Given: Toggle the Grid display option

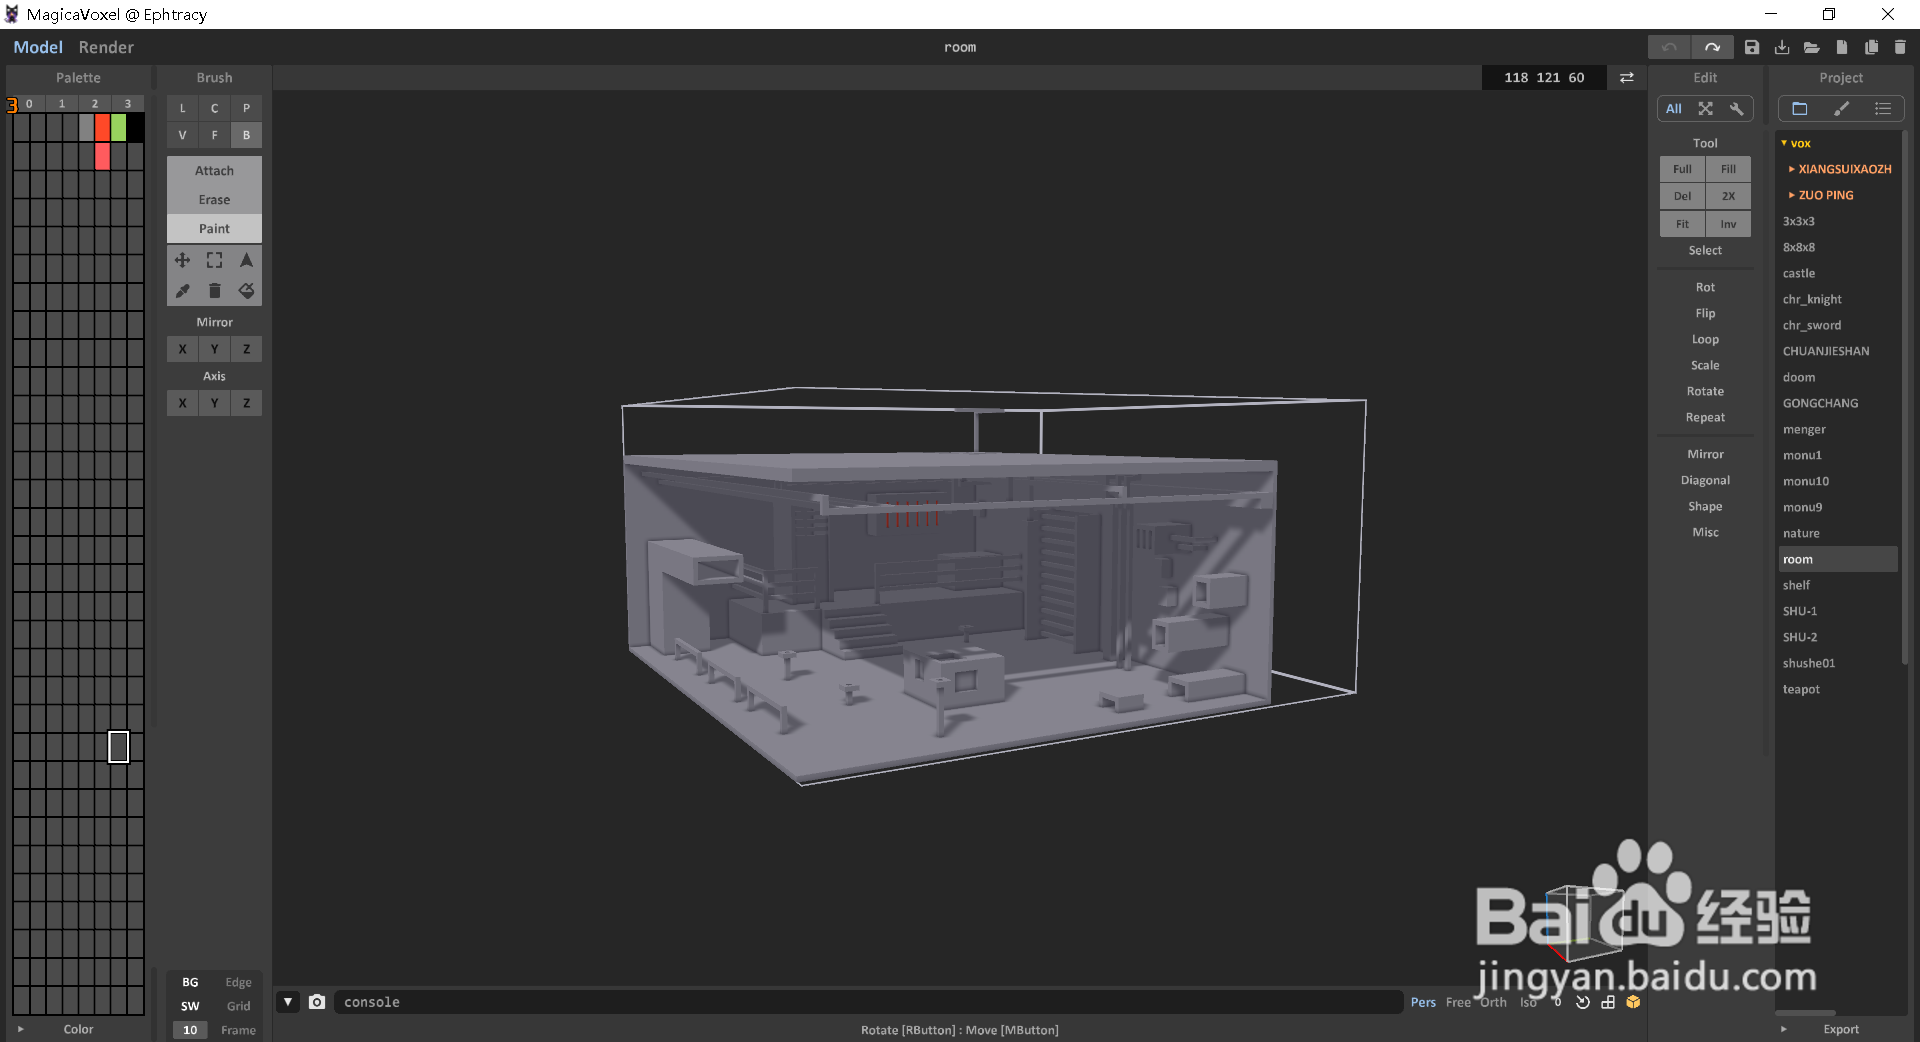Looking at the screenshot, I should click(238, 1006).
